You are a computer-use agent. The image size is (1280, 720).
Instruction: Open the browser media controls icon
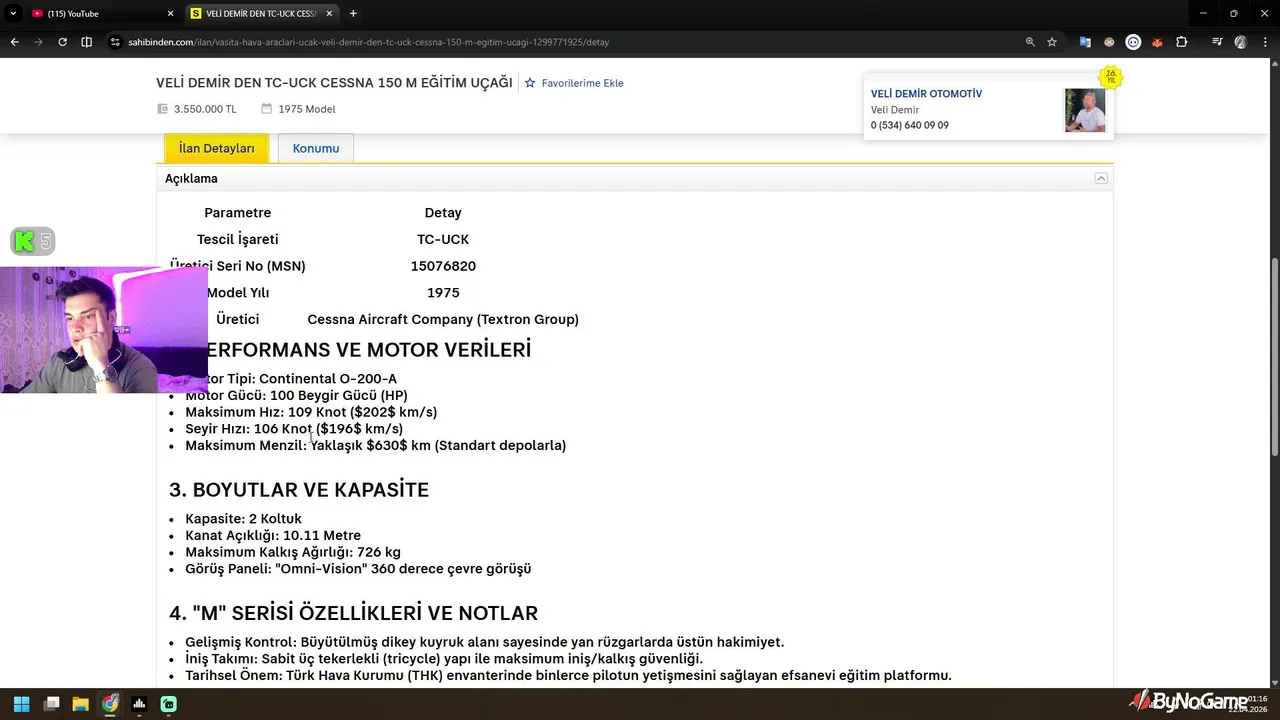pyautogui.click(x=1217, y=42)
